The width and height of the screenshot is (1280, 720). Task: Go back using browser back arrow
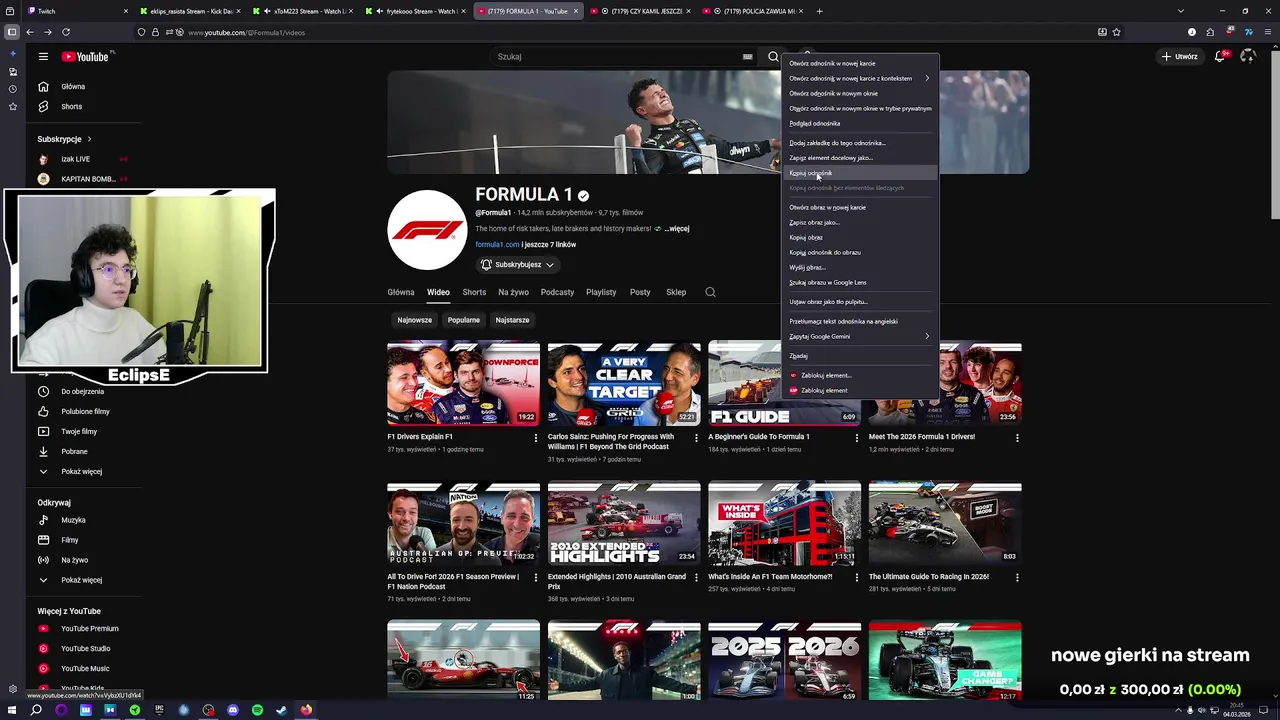point(30,32)
